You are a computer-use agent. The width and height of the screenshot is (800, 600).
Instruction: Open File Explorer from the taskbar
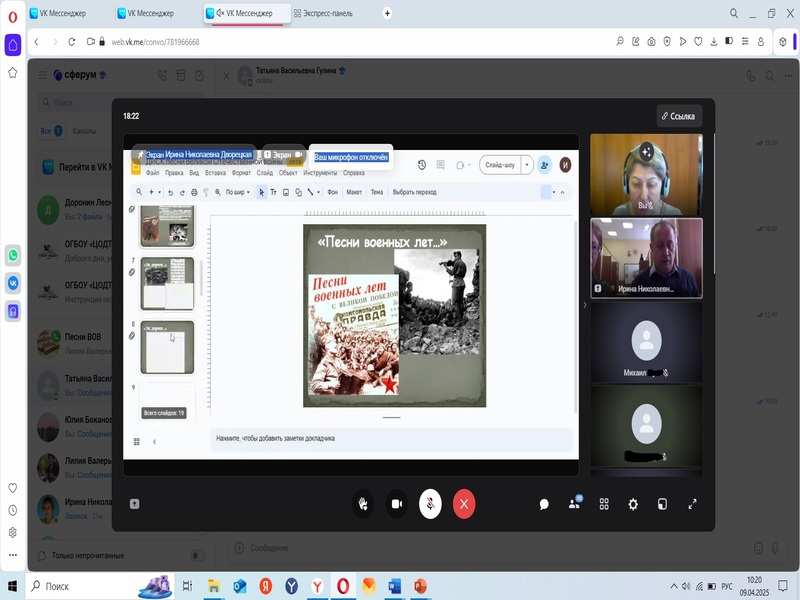[x=213, y=586]
